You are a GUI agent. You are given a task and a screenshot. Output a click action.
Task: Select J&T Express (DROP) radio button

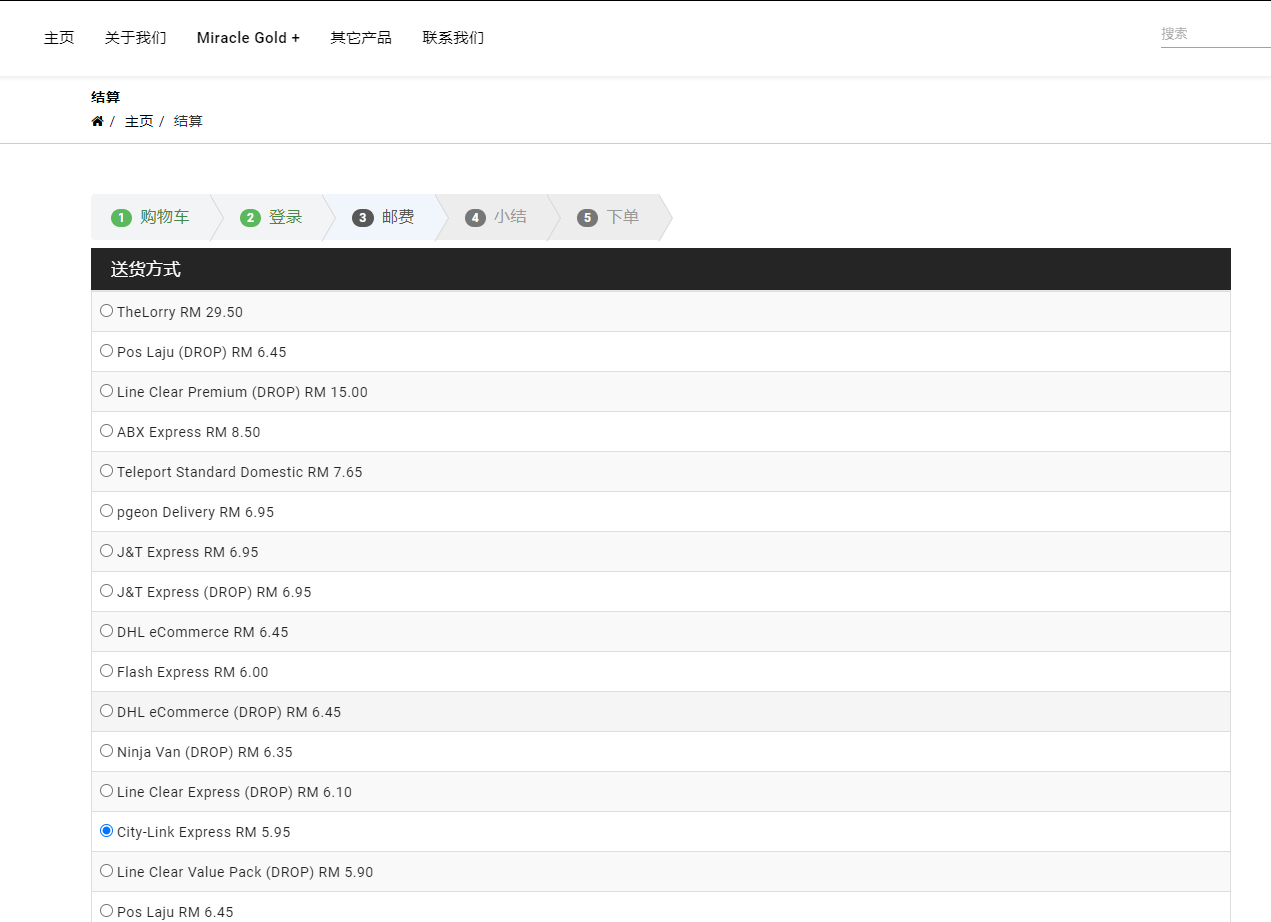point(106,591)
